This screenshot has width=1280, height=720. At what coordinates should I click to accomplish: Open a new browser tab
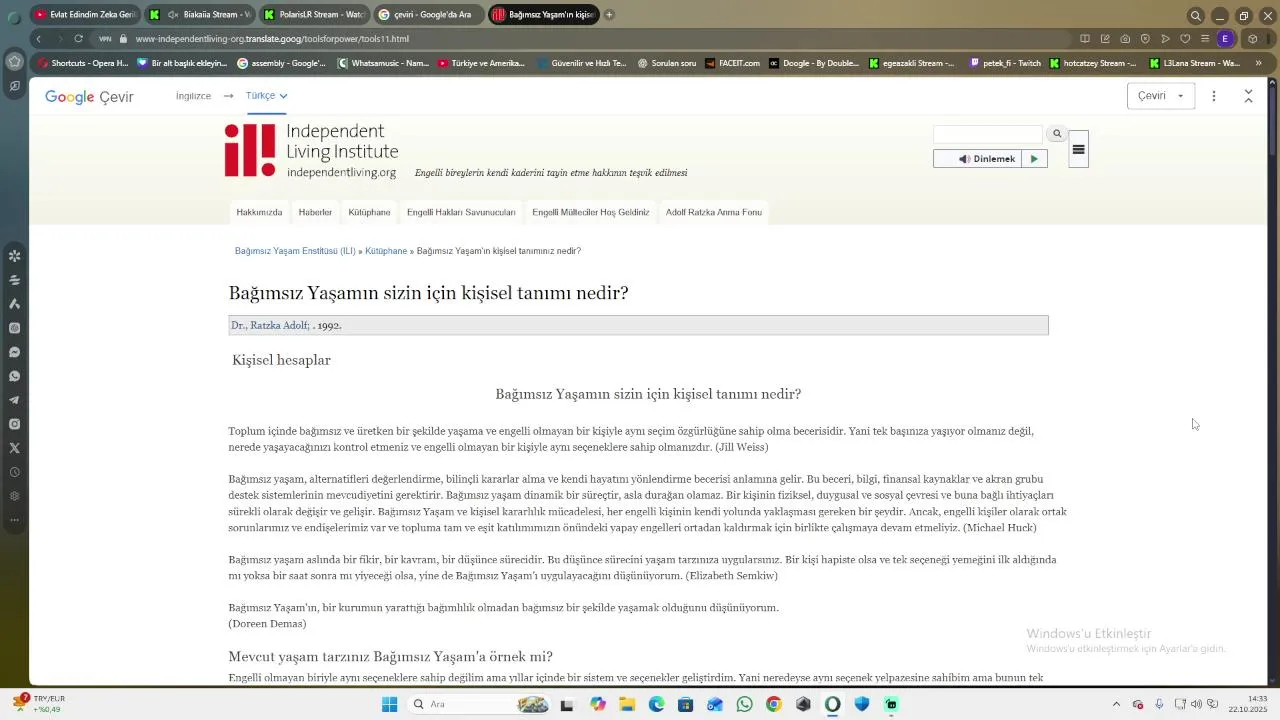609,15
